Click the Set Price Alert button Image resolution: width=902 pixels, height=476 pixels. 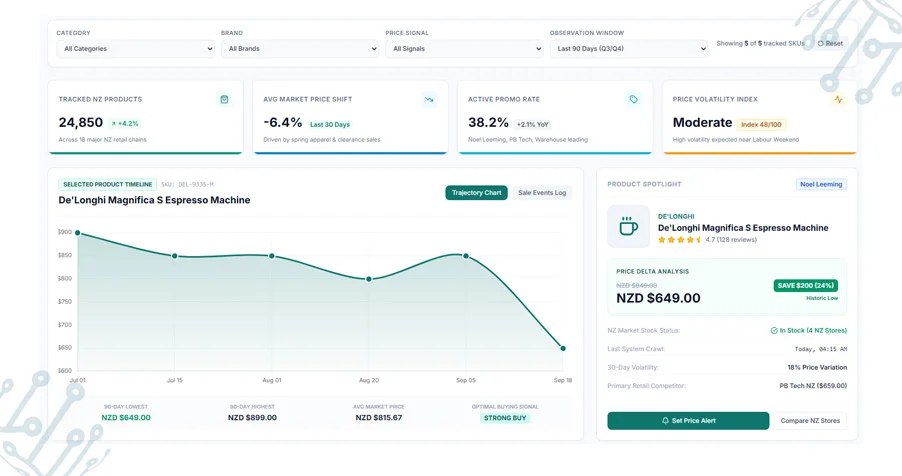(688, 421)
